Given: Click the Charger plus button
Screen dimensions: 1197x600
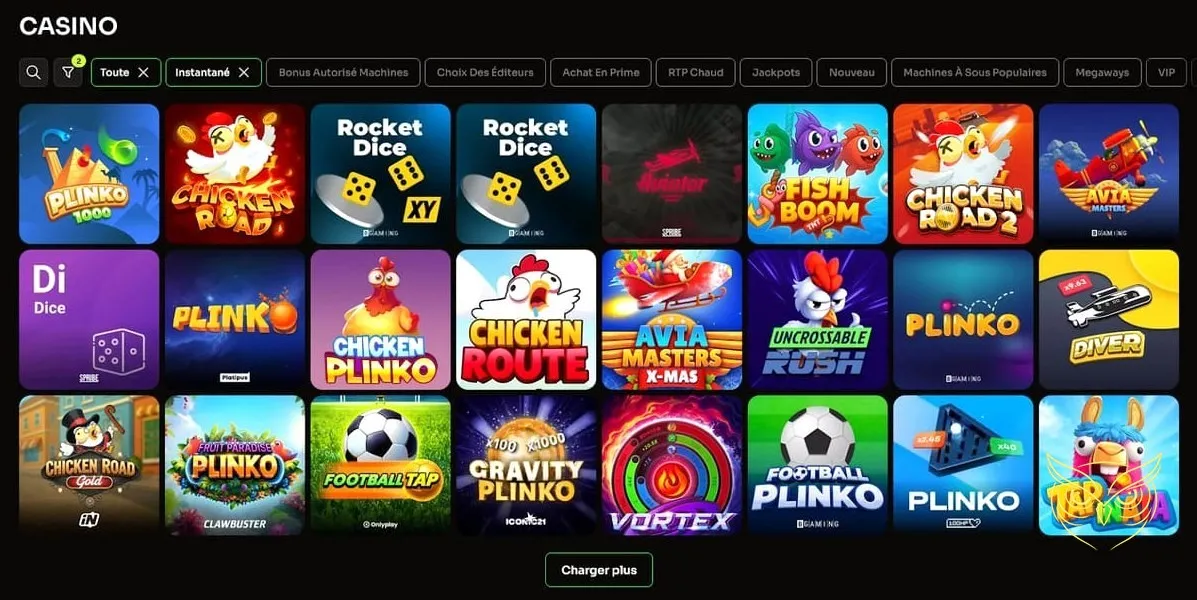Looking at the screenshot, I should pos(598,570).
